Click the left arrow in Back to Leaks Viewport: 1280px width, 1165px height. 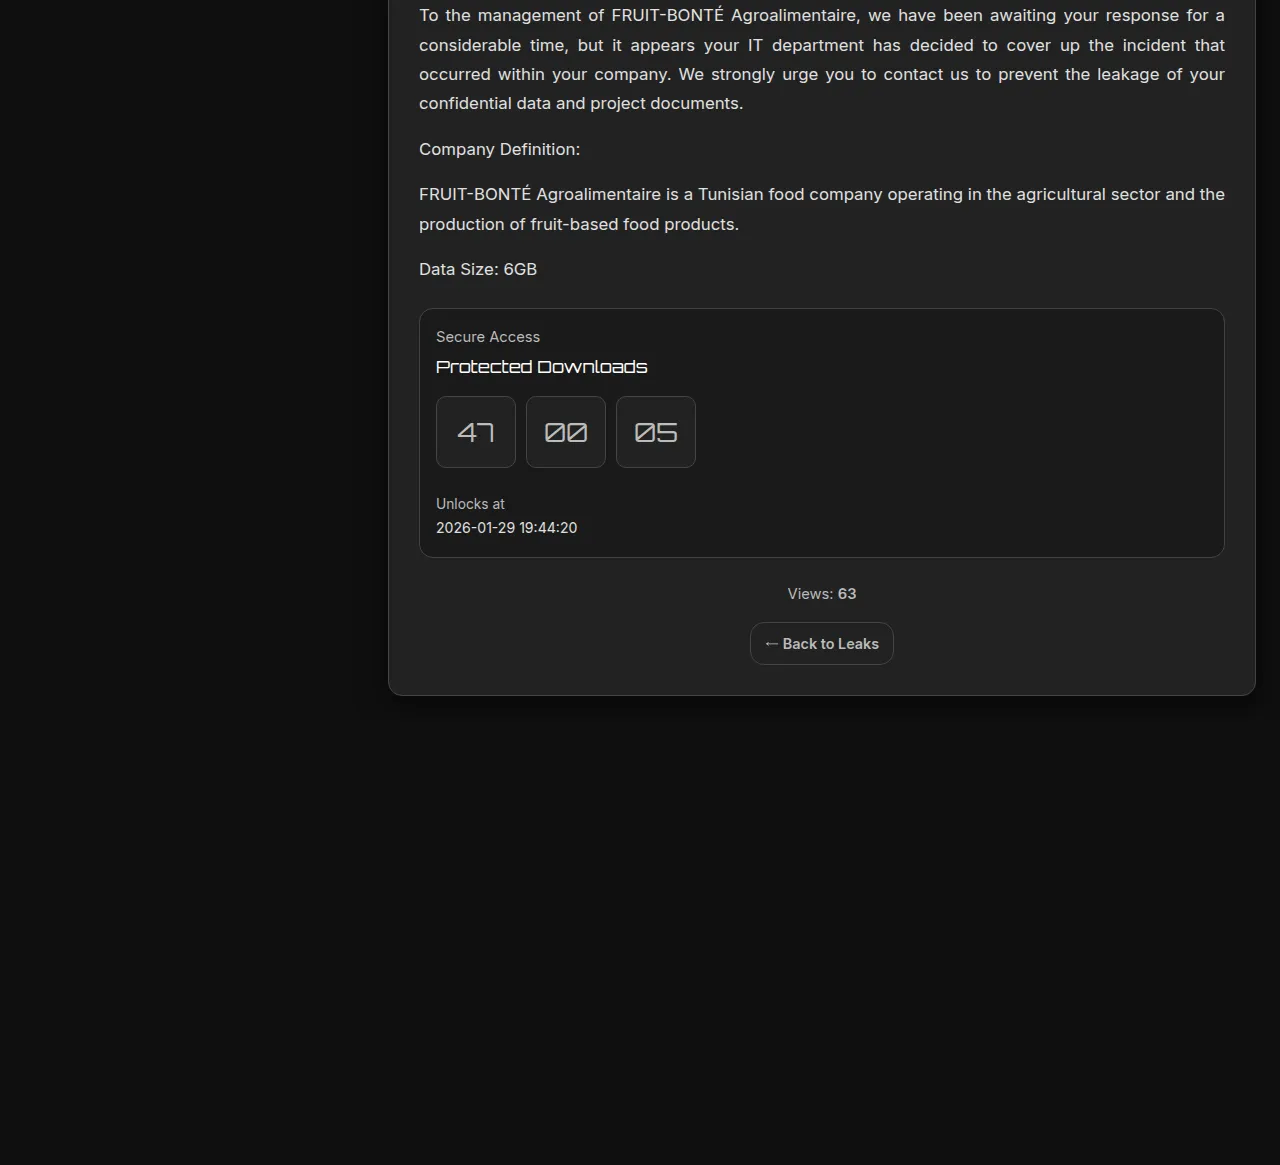[771, 644]
